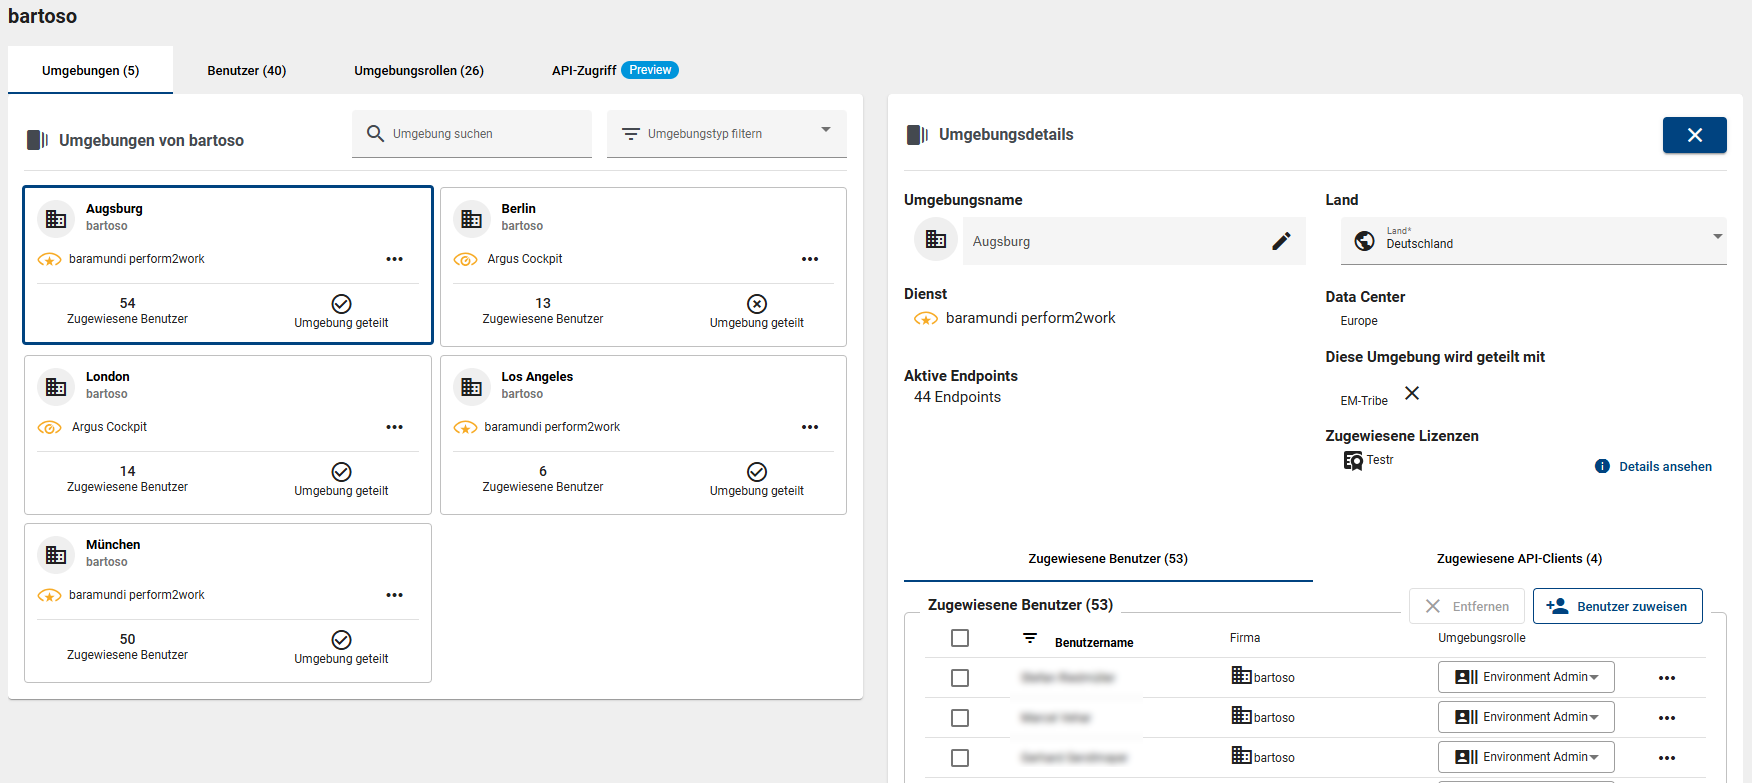Click the Benutzer zuweisen button
Image resolution: width=1752 pixels, height=783 pixels.
point(1617,606)
